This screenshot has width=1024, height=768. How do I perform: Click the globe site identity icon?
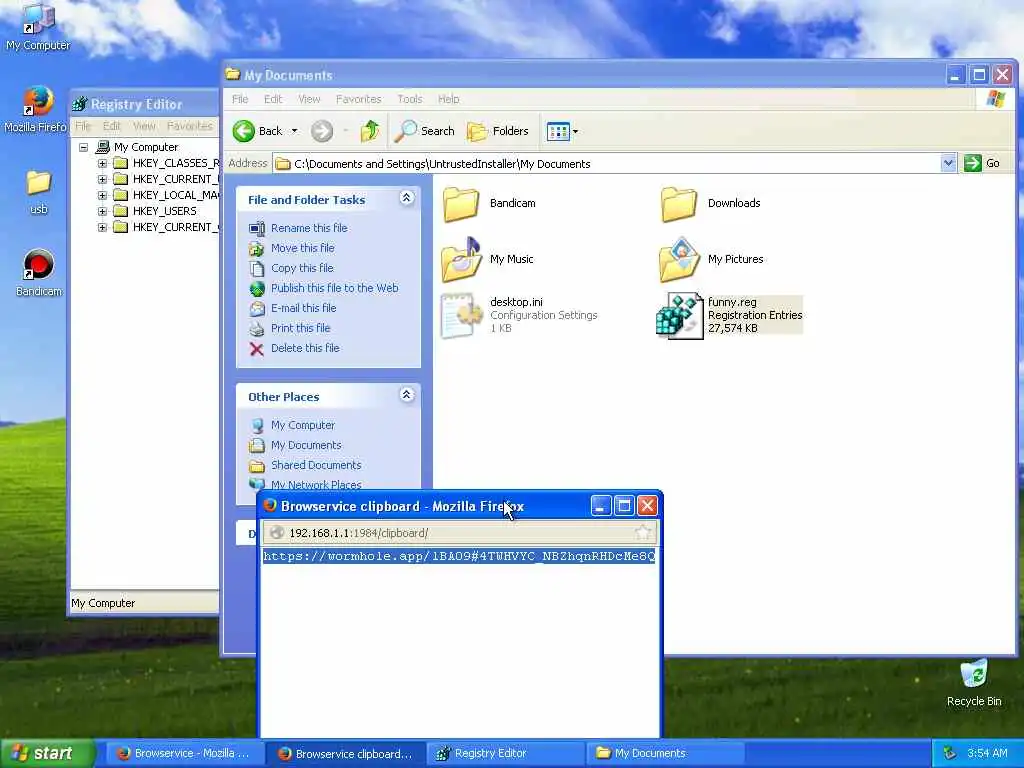pyautogui.click(x=277, y=533)
